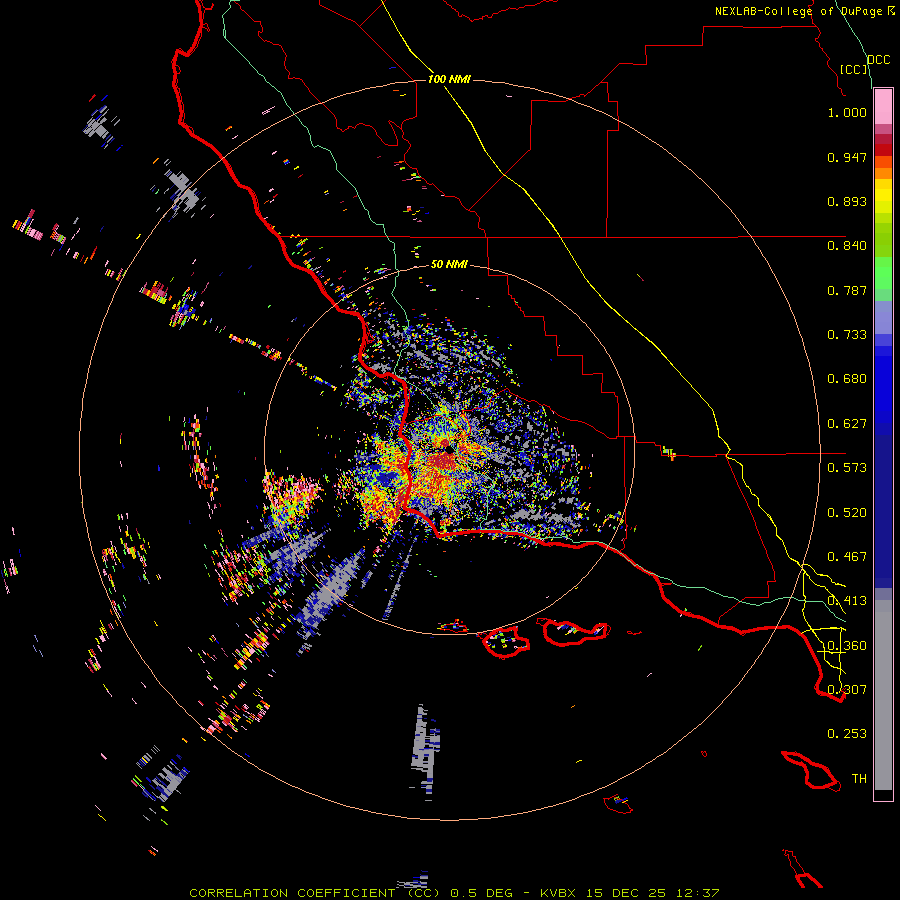Click the 0.733 scale value
Image resolution: width=900 pixels, height=900 pixels.
(x=847, y=335)
